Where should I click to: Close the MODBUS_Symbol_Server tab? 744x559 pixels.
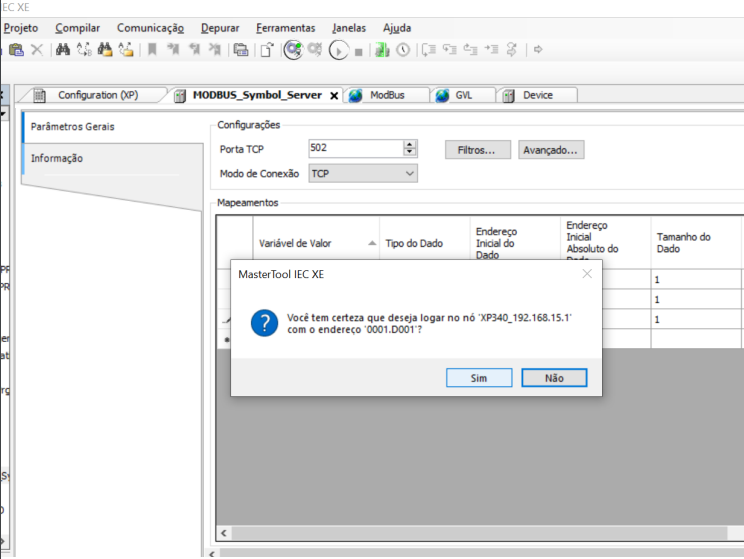[334, 96]
